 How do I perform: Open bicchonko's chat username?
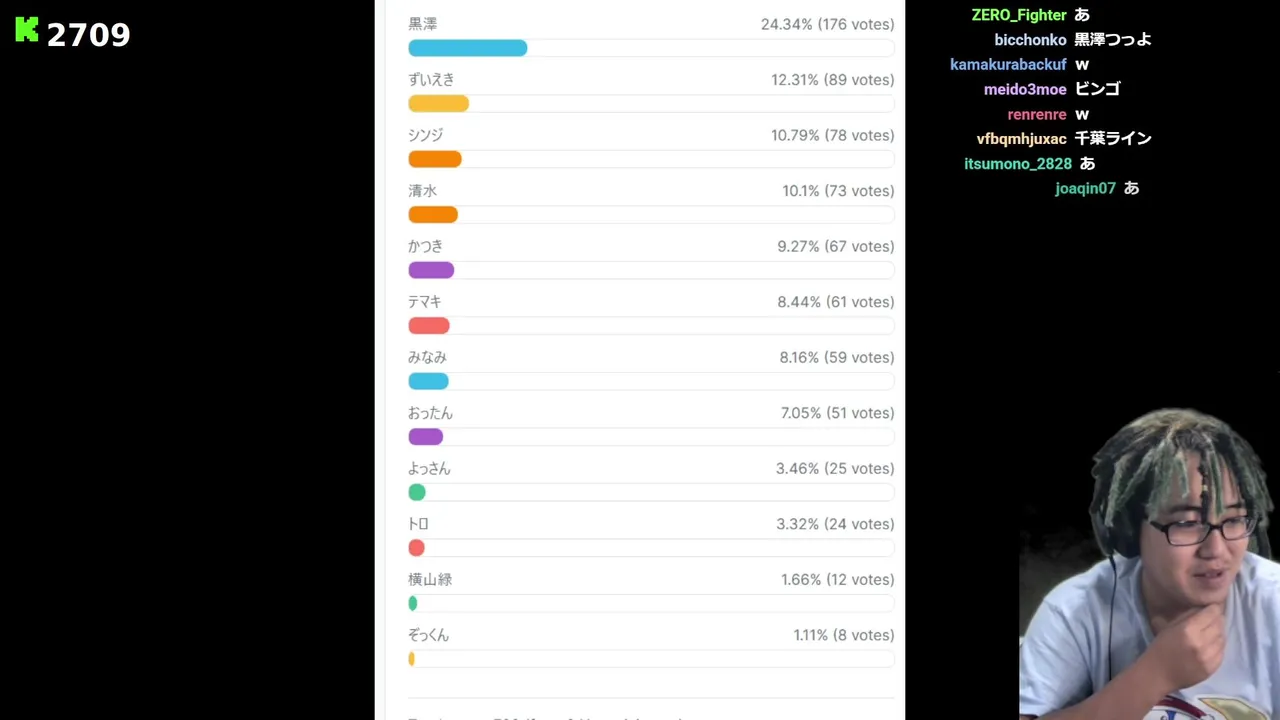1030,40
